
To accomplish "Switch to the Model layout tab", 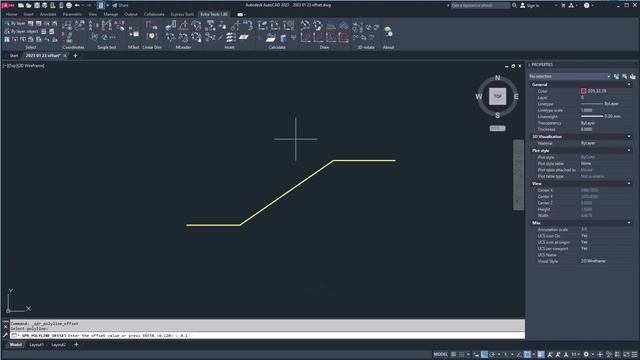I will point(16,344).
